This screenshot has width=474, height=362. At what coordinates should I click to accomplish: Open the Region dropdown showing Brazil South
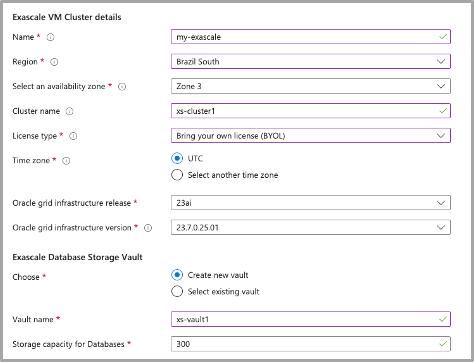click(x=311, y=62)
